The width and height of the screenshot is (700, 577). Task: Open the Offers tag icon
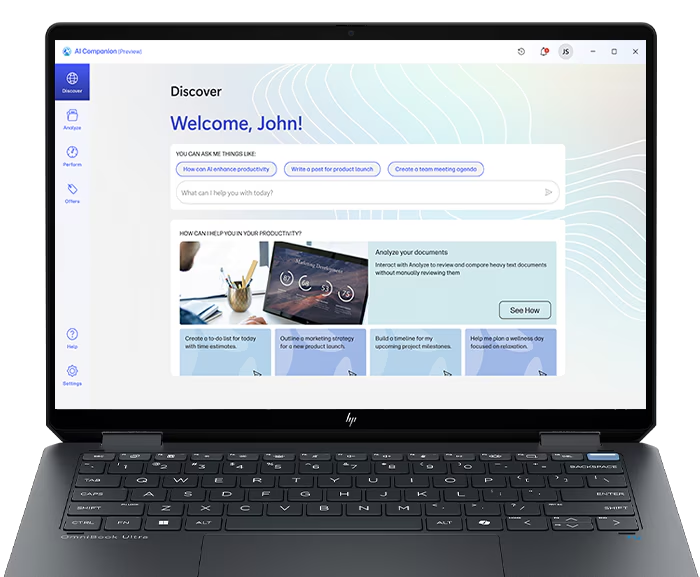72,193
